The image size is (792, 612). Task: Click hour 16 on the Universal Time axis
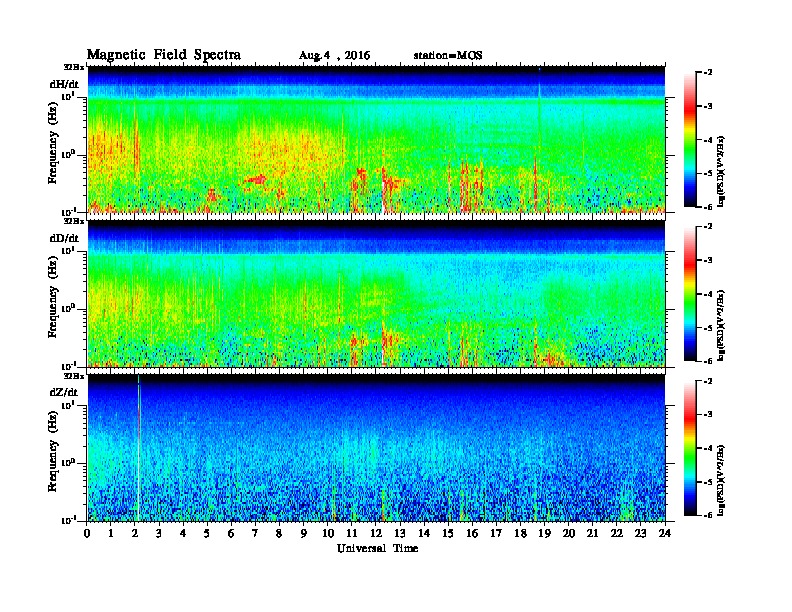[x=472, y=534]
